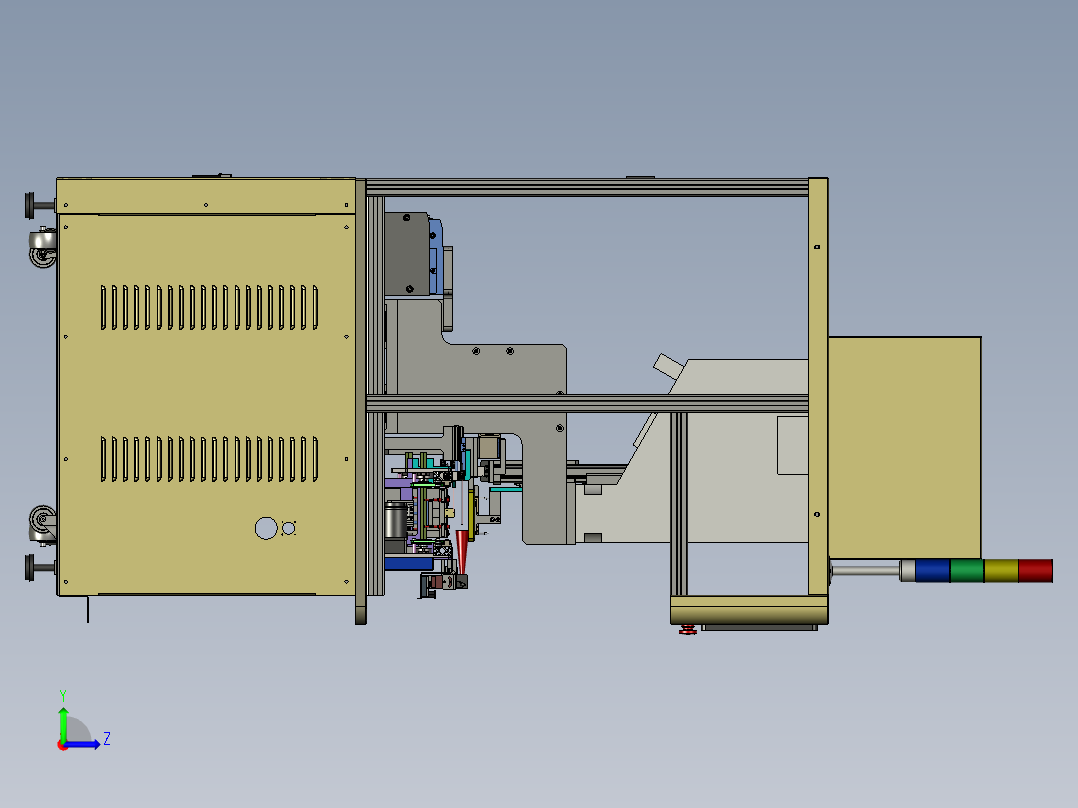The width and height of the screenshot is (1078, 808).
Task: Select the green segment of the signal tower light
Action: pyautogui.click(x=967, y=571)
